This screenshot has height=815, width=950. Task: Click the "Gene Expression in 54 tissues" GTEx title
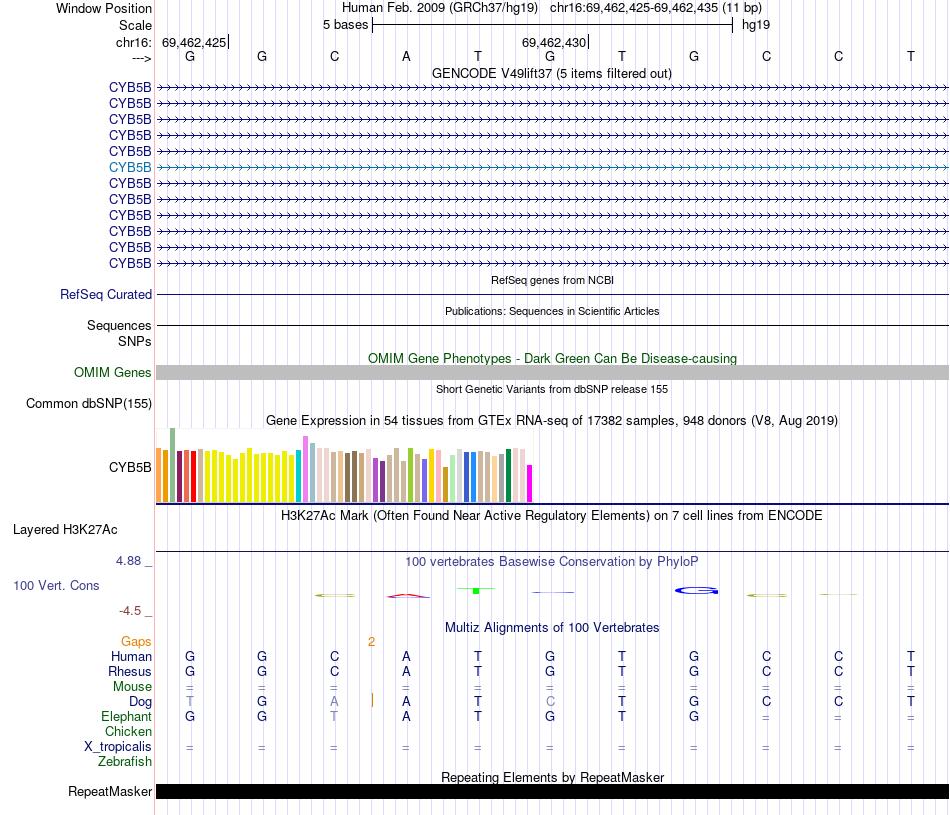click(x=552, y=421)
